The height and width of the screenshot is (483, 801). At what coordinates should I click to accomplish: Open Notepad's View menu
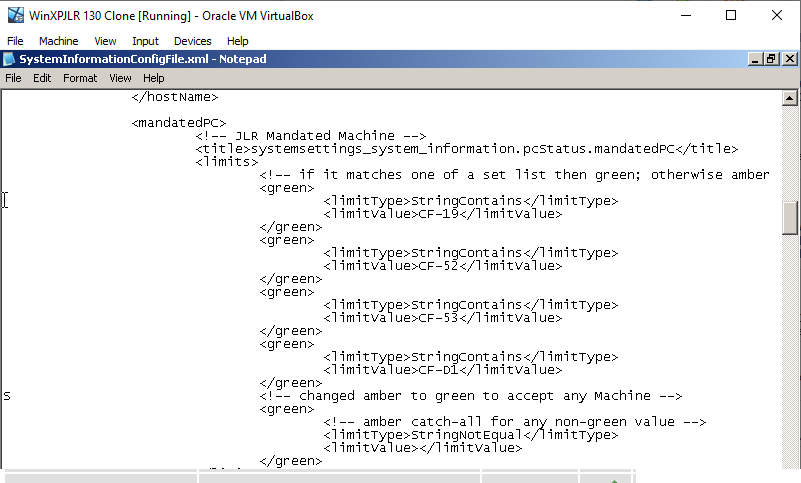120,78
